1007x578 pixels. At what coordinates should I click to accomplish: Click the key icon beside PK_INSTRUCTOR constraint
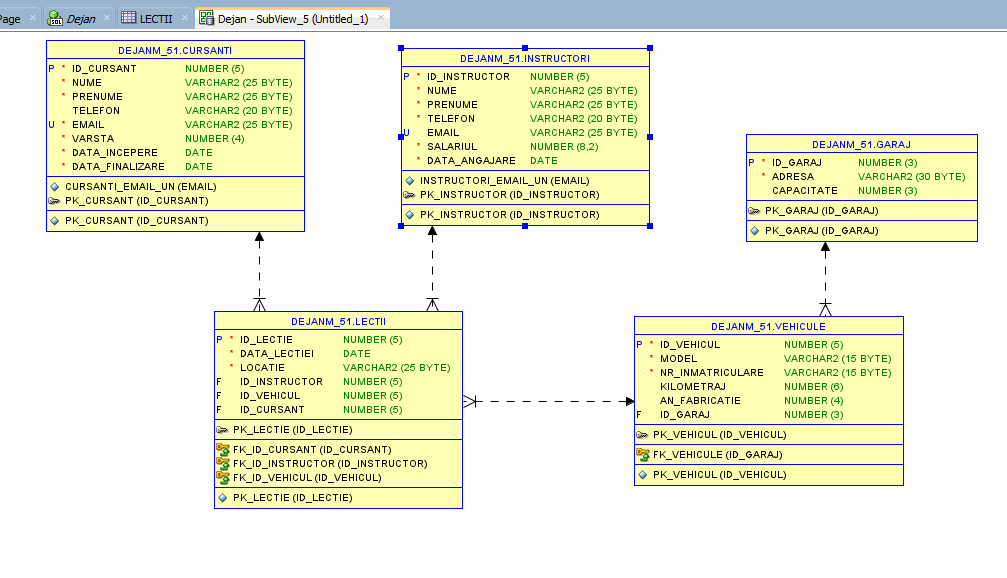(410, 195)
